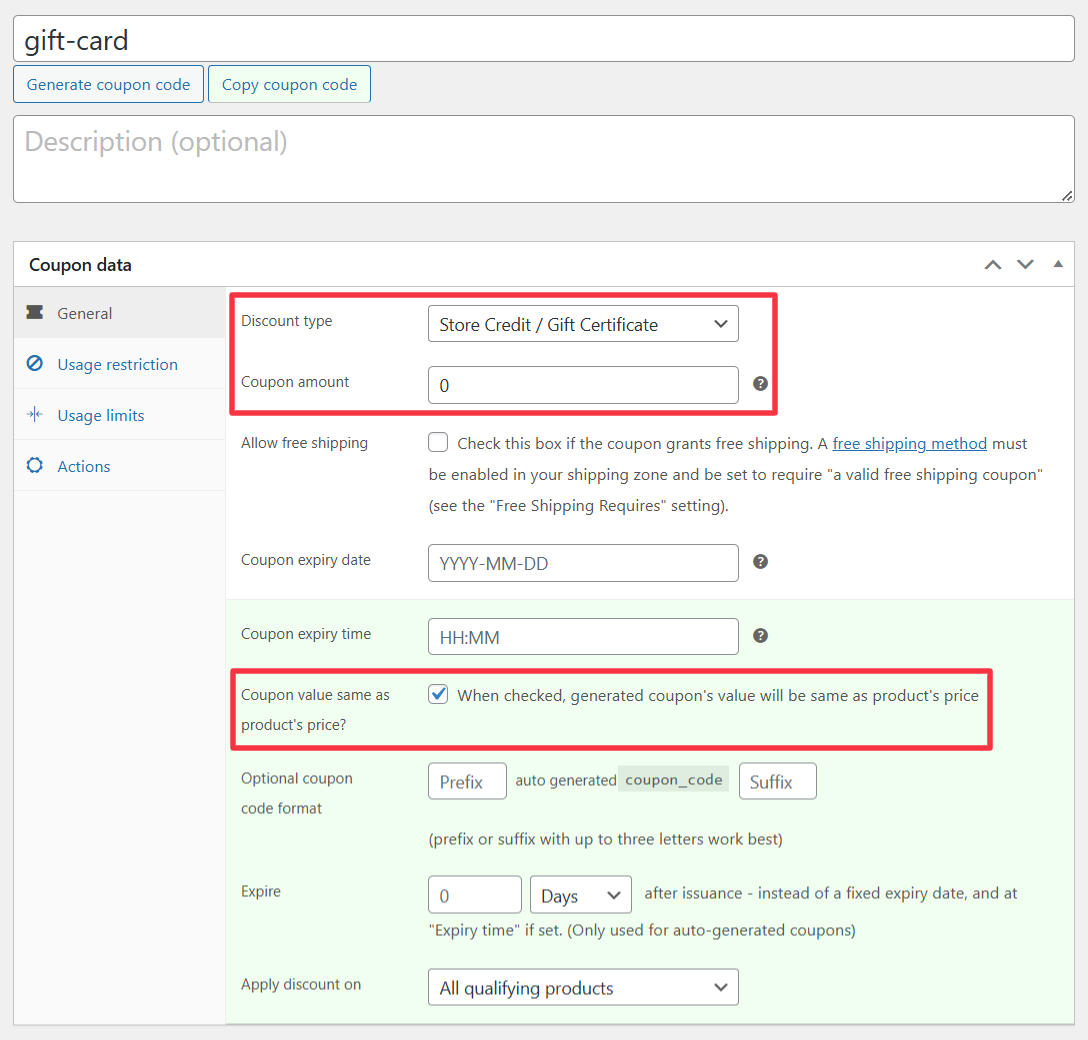Click the Coupon amount help icon
The width and height of the screenshot is (1088, 1040).
(x=760, y=383)
